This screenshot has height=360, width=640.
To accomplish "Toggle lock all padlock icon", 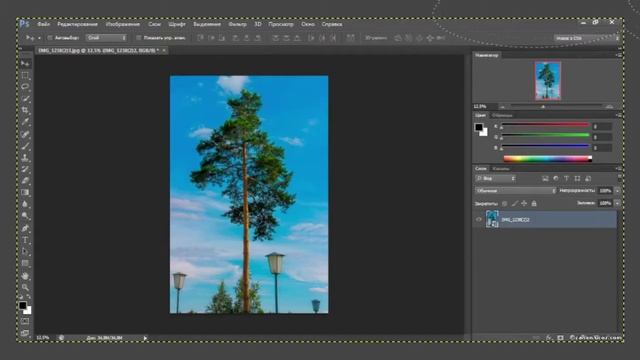I will [x=534, y=203].
